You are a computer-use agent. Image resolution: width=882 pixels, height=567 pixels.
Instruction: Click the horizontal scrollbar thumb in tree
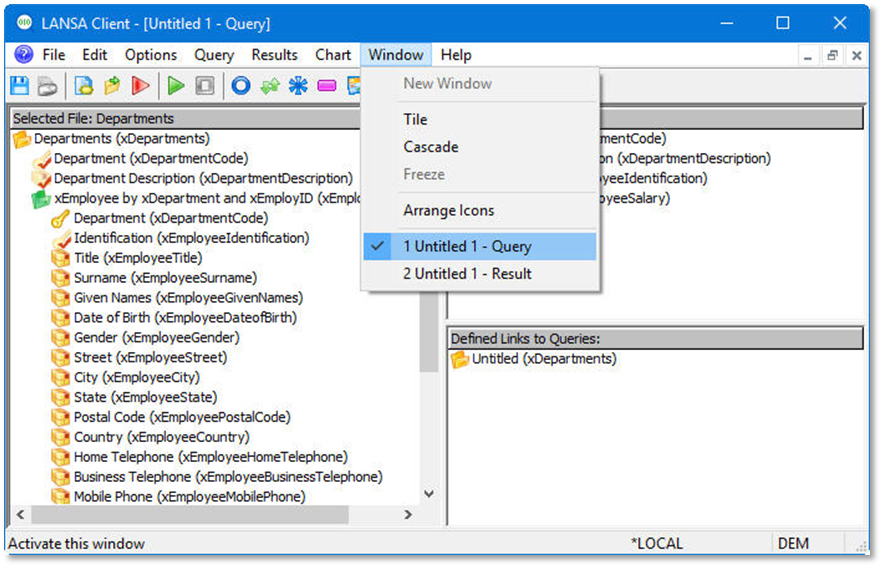click(190, 514)
